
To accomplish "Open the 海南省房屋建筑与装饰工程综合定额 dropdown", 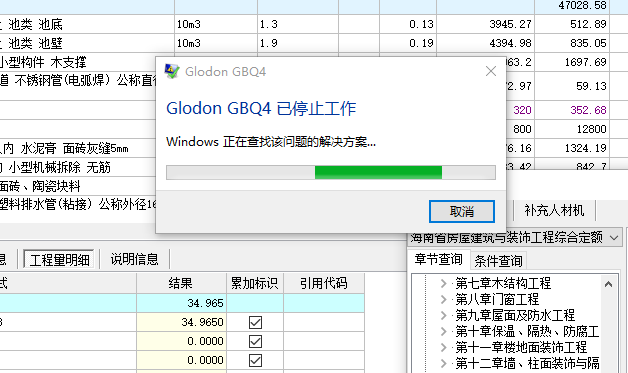I will coord(614,238).
